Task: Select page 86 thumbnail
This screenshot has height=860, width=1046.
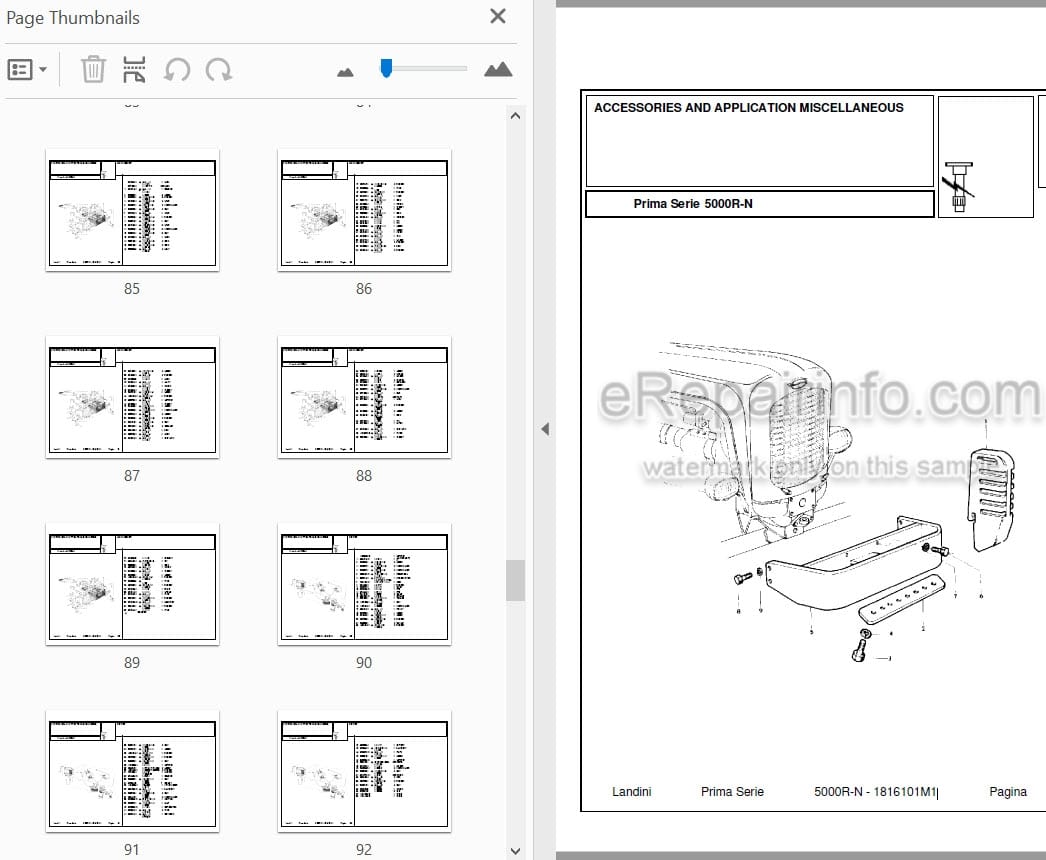Action: click(364, 210)
